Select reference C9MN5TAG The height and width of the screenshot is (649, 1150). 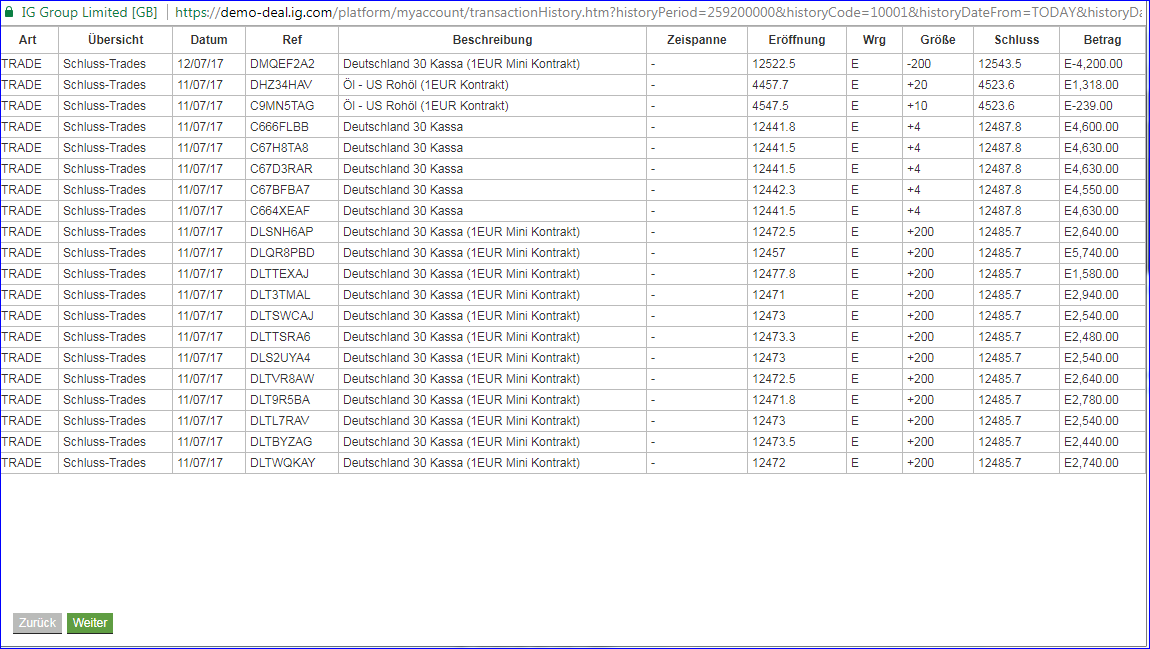[x=282, y=106]
